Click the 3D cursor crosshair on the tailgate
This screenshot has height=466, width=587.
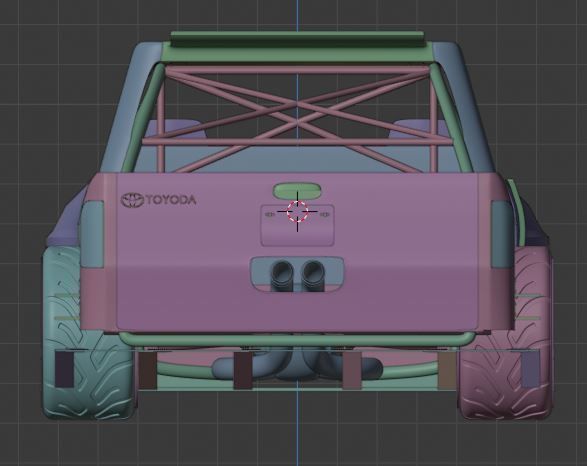(298, 211)
